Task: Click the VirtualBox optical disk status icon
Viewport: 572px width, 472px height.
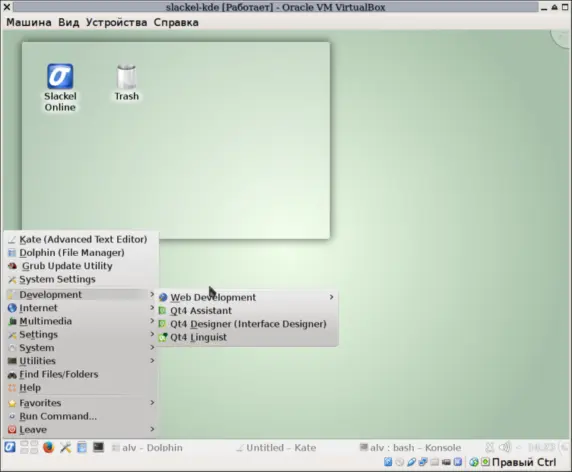Action: [399, 462]
